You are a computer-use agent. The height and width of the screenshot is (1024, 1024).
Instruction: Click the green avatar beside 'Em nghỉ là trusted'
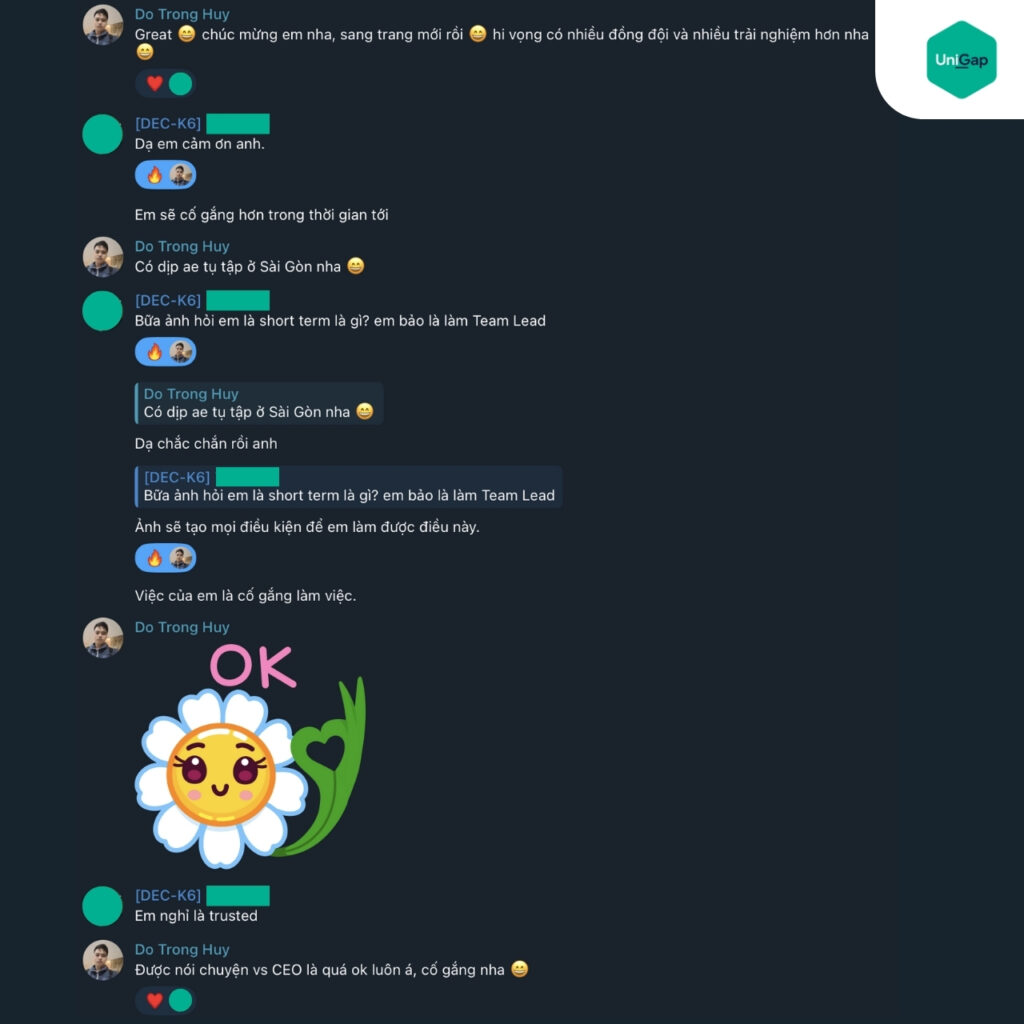(103, 906)
